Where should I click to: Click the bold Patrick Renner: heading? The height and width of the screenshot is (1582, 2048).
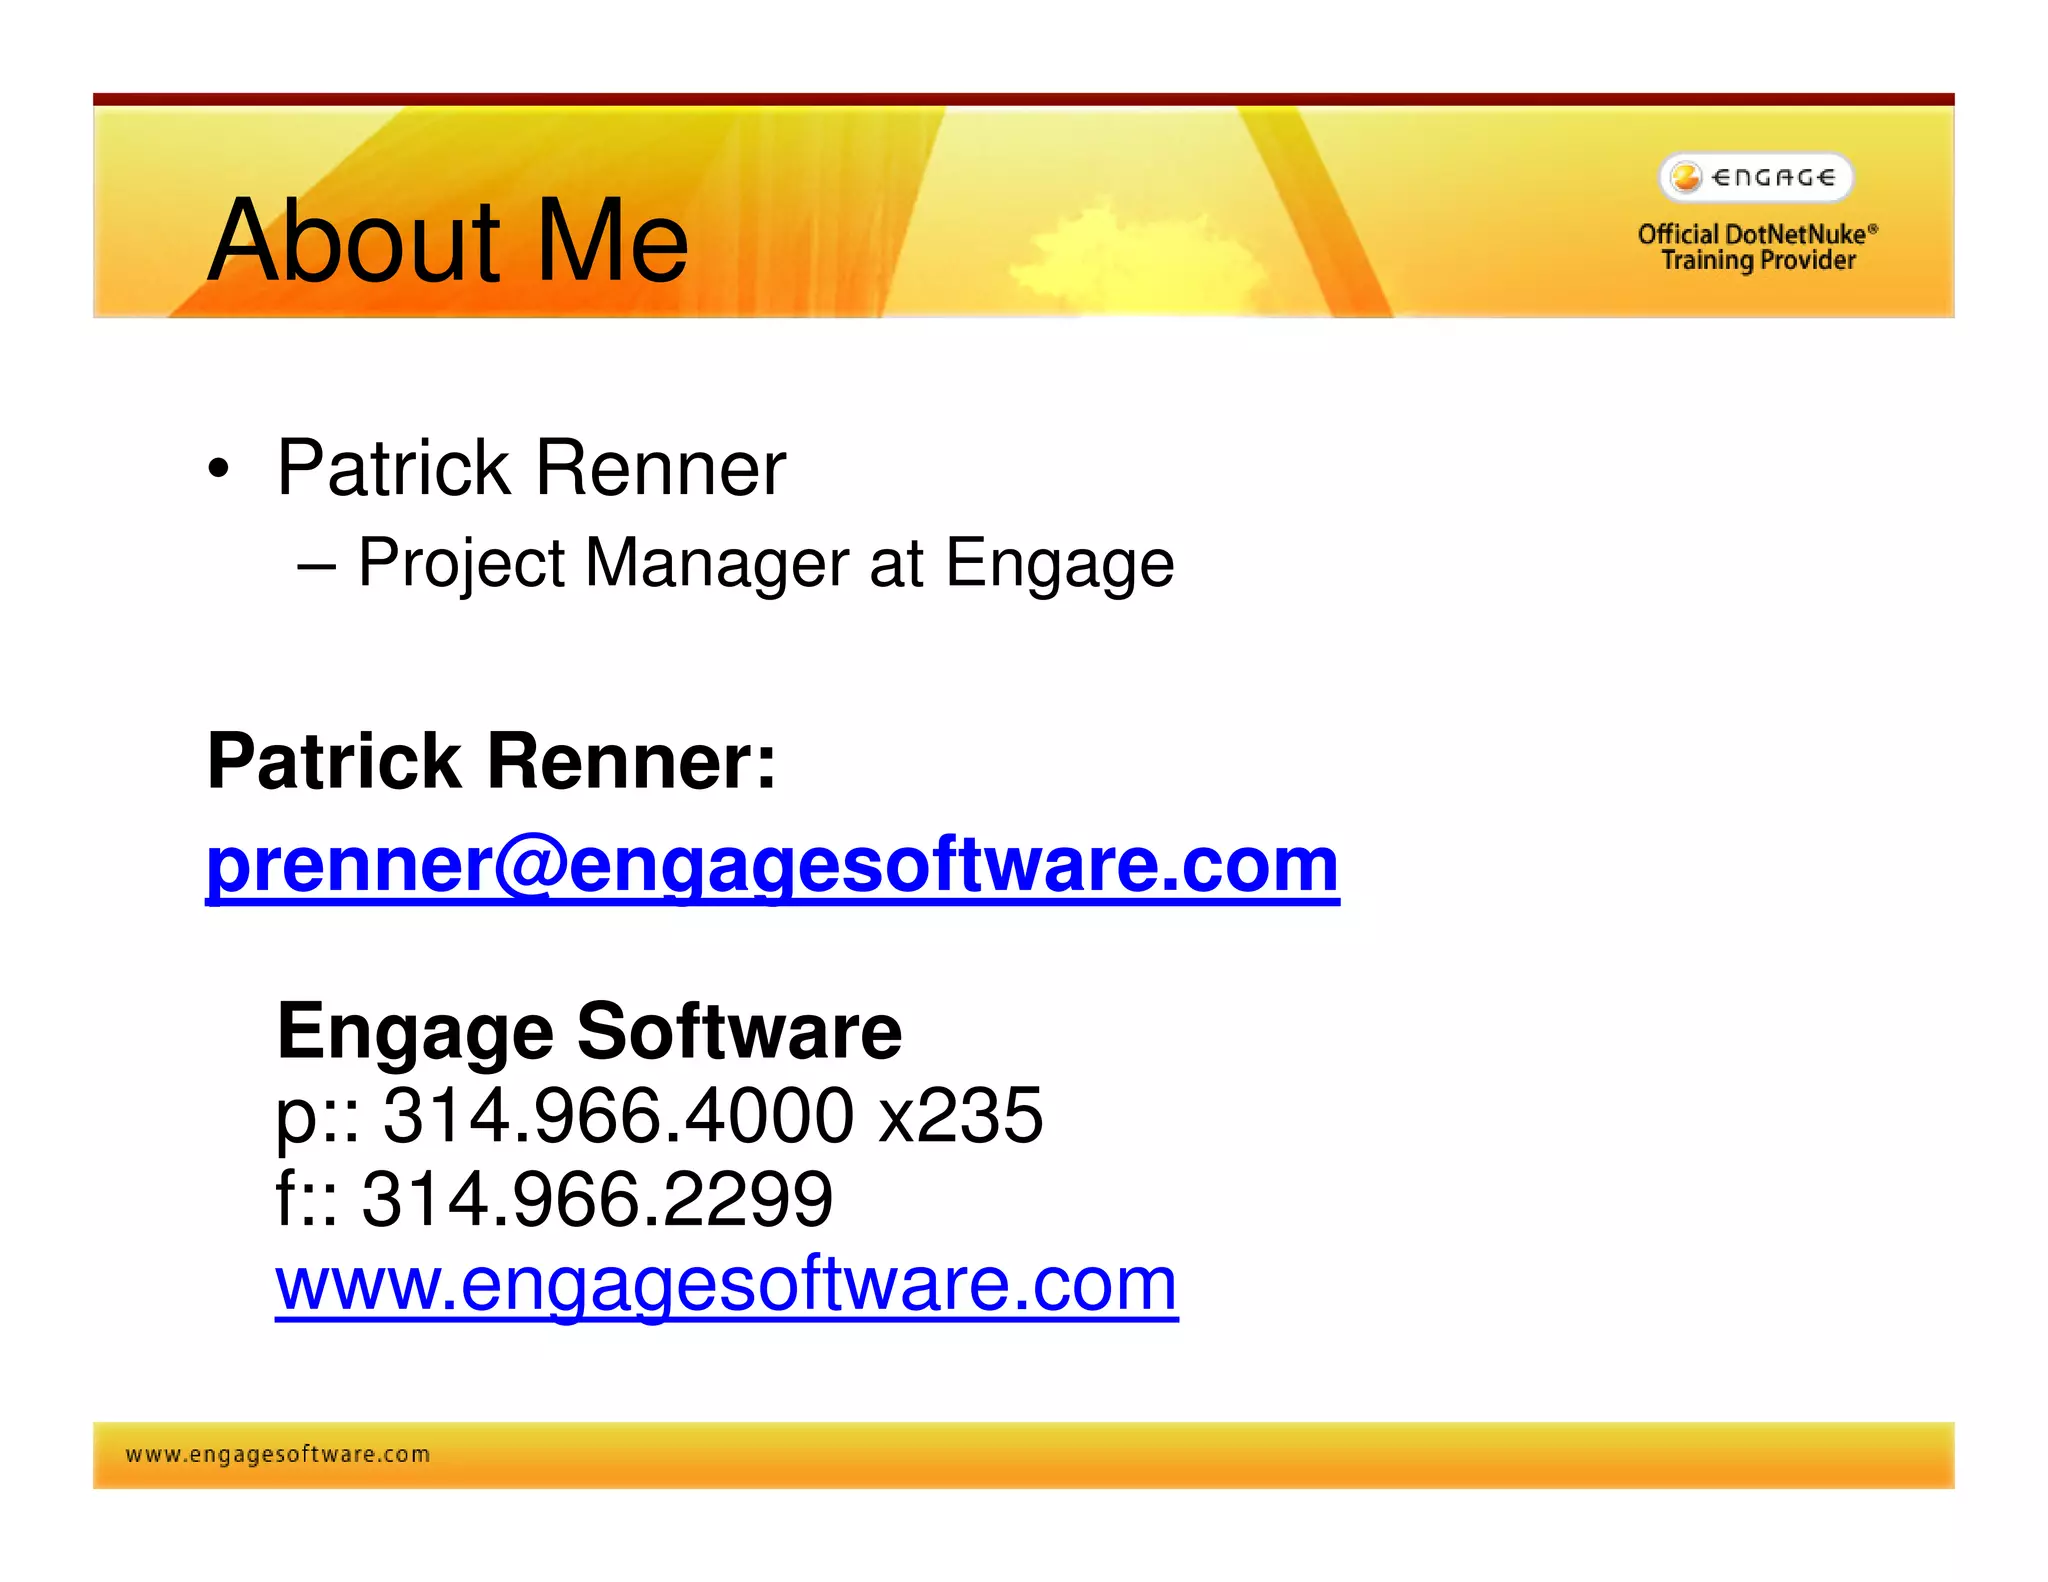coord(491,761)
